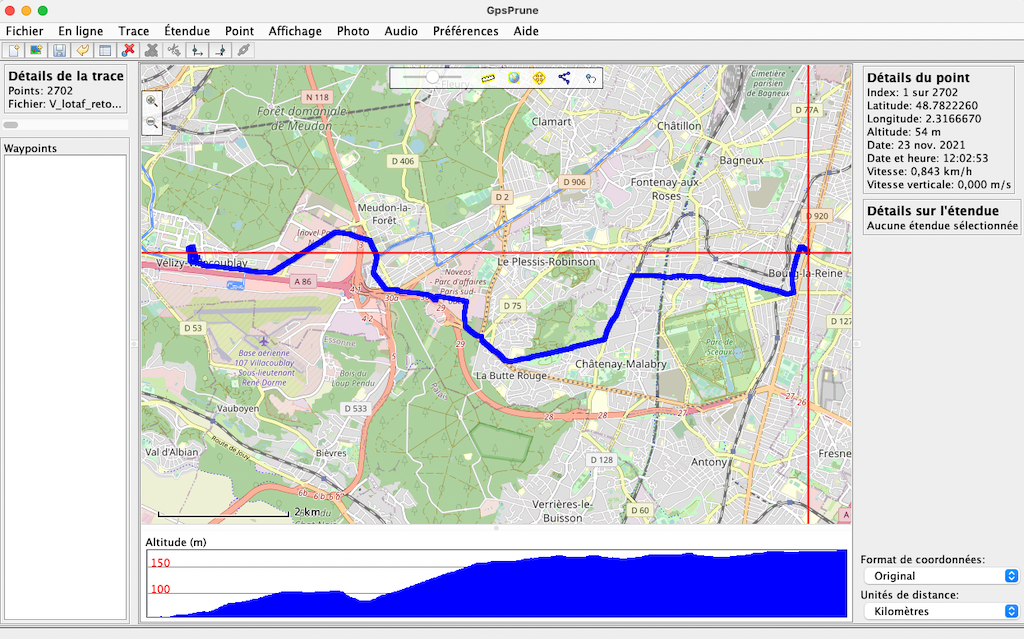
Task: Click the Détails du point heading
Action: [x=918, y=77]
